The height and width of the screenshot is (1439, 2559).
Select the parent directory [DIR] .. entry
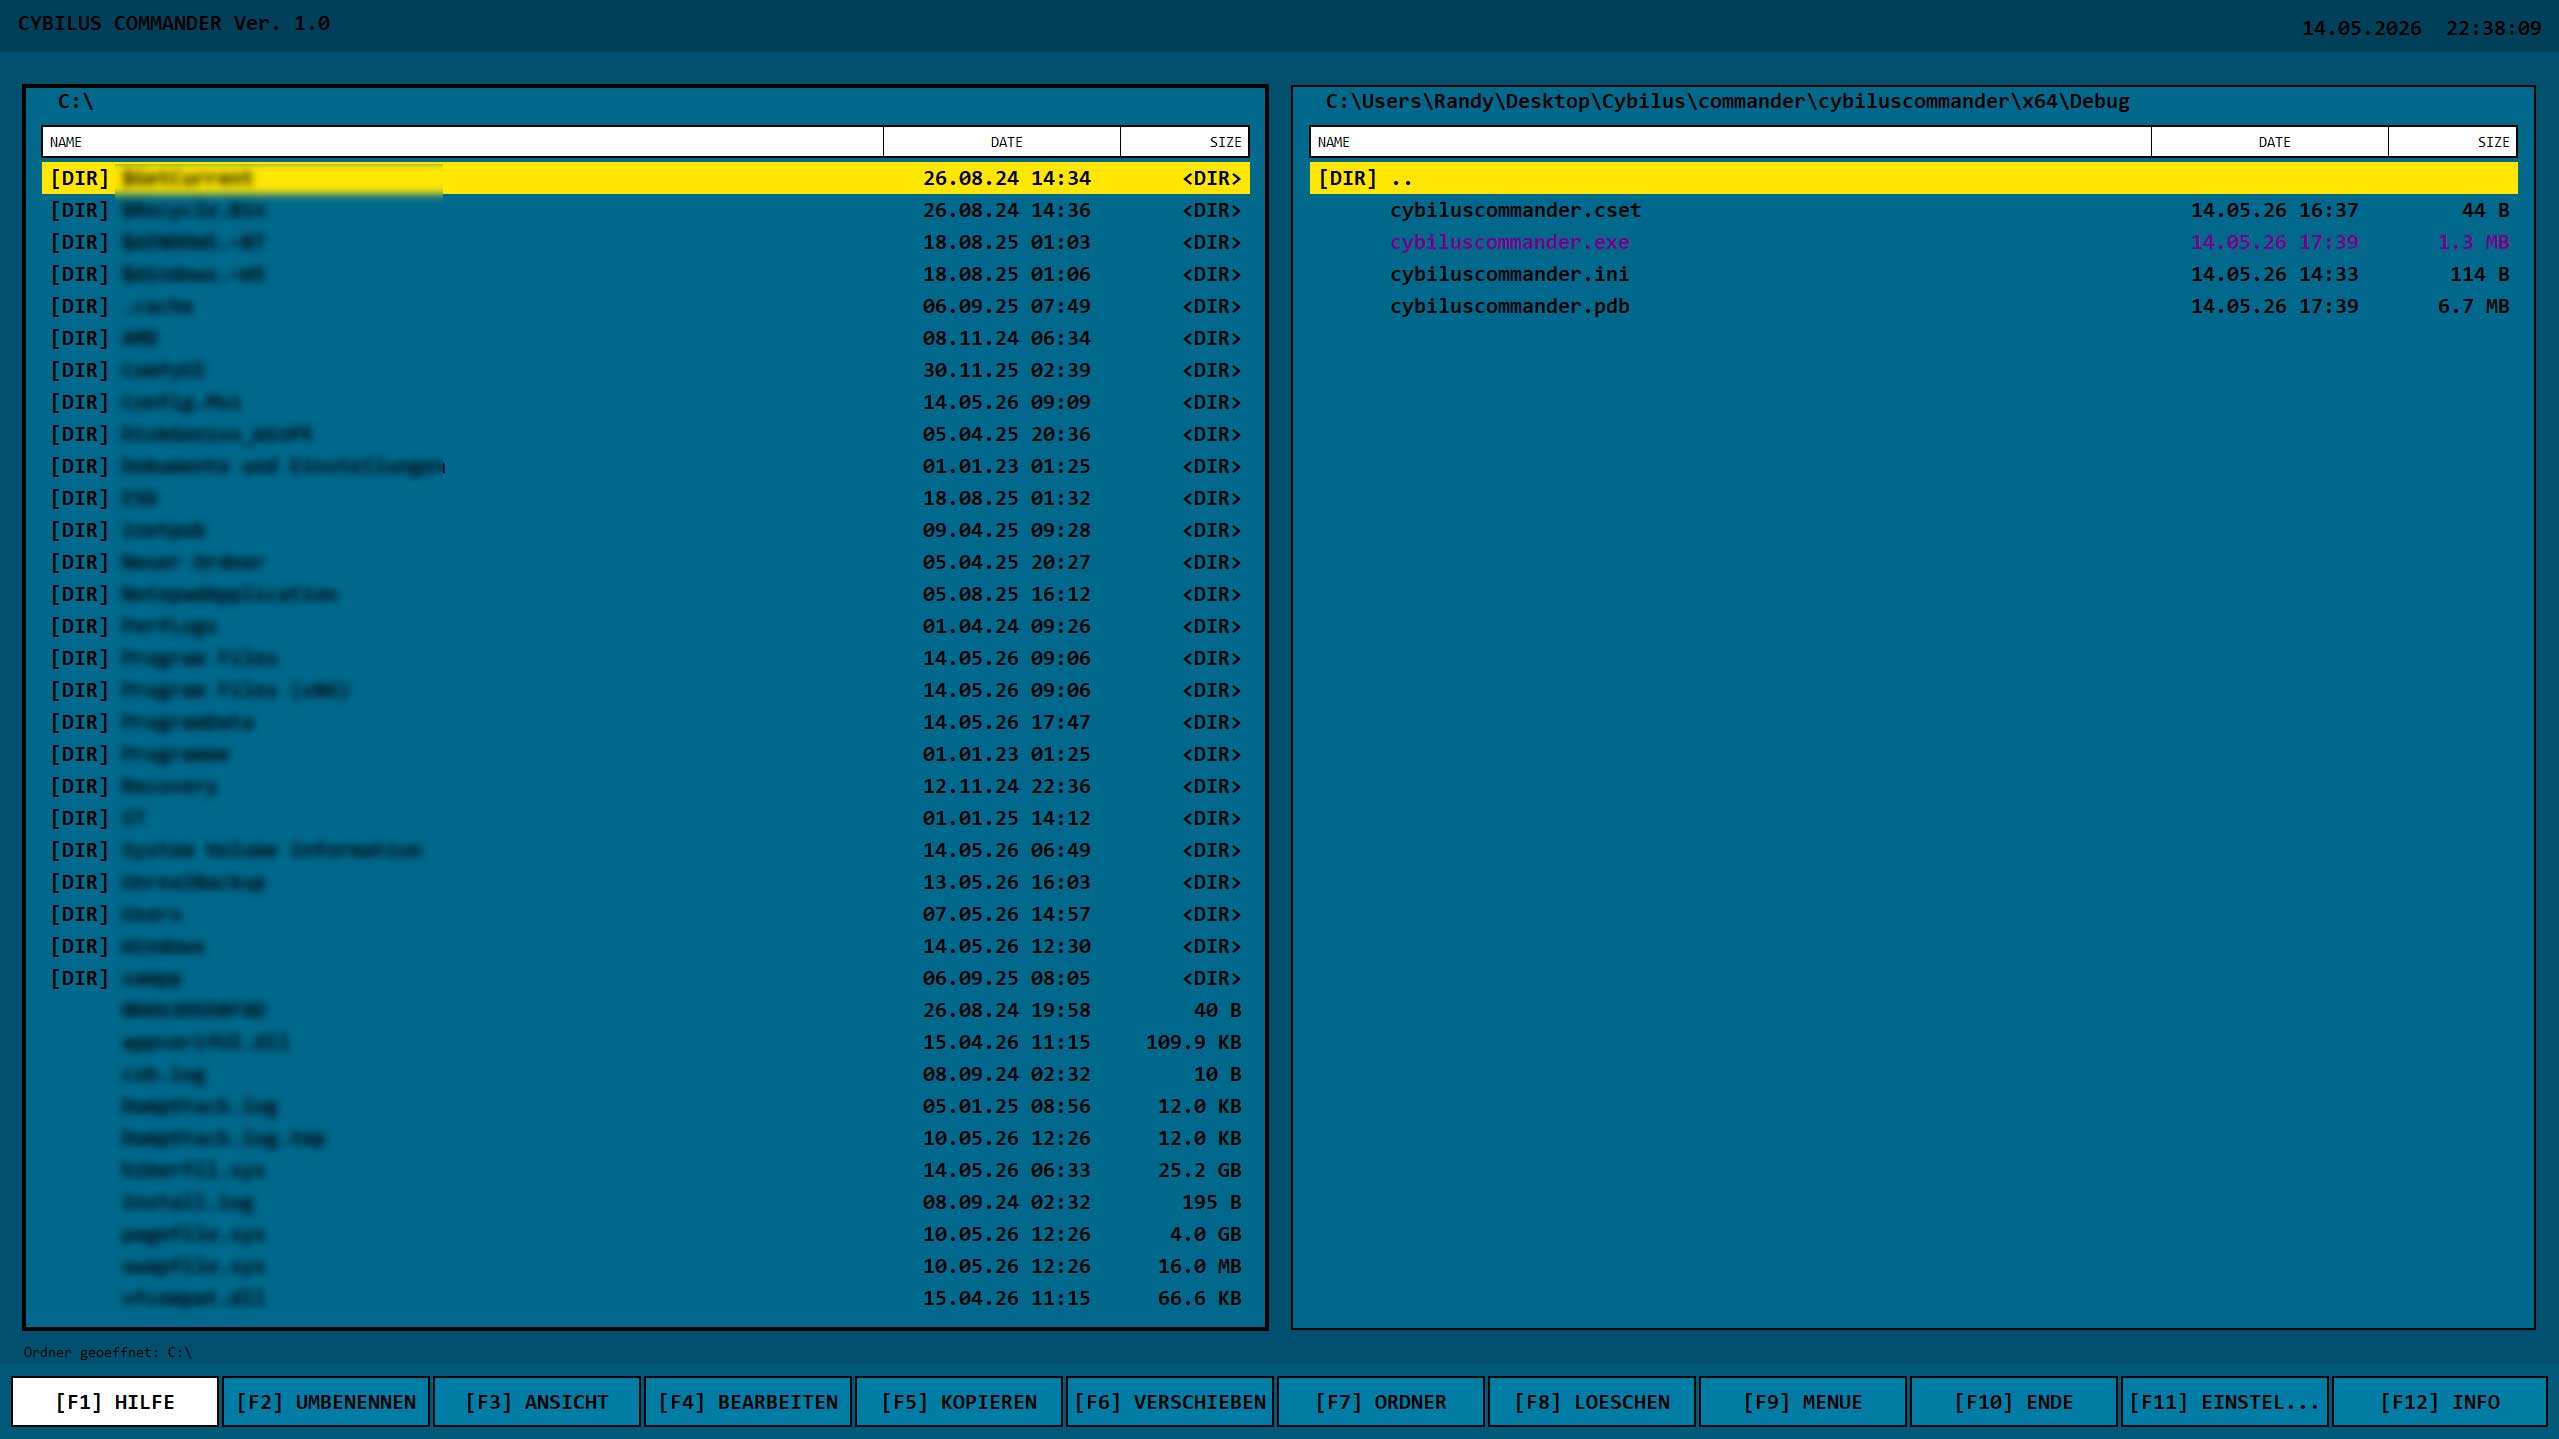pyautogui.click(x=1914, y=178)
